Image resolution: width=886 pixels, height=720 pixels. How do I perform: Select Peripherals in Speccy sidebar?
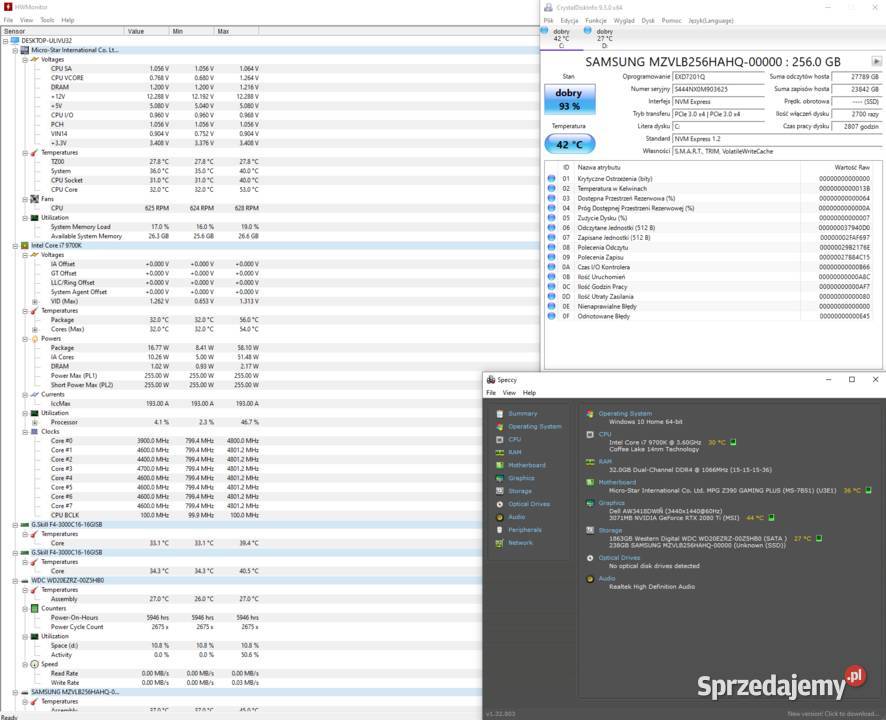click(x=525, y=530)
